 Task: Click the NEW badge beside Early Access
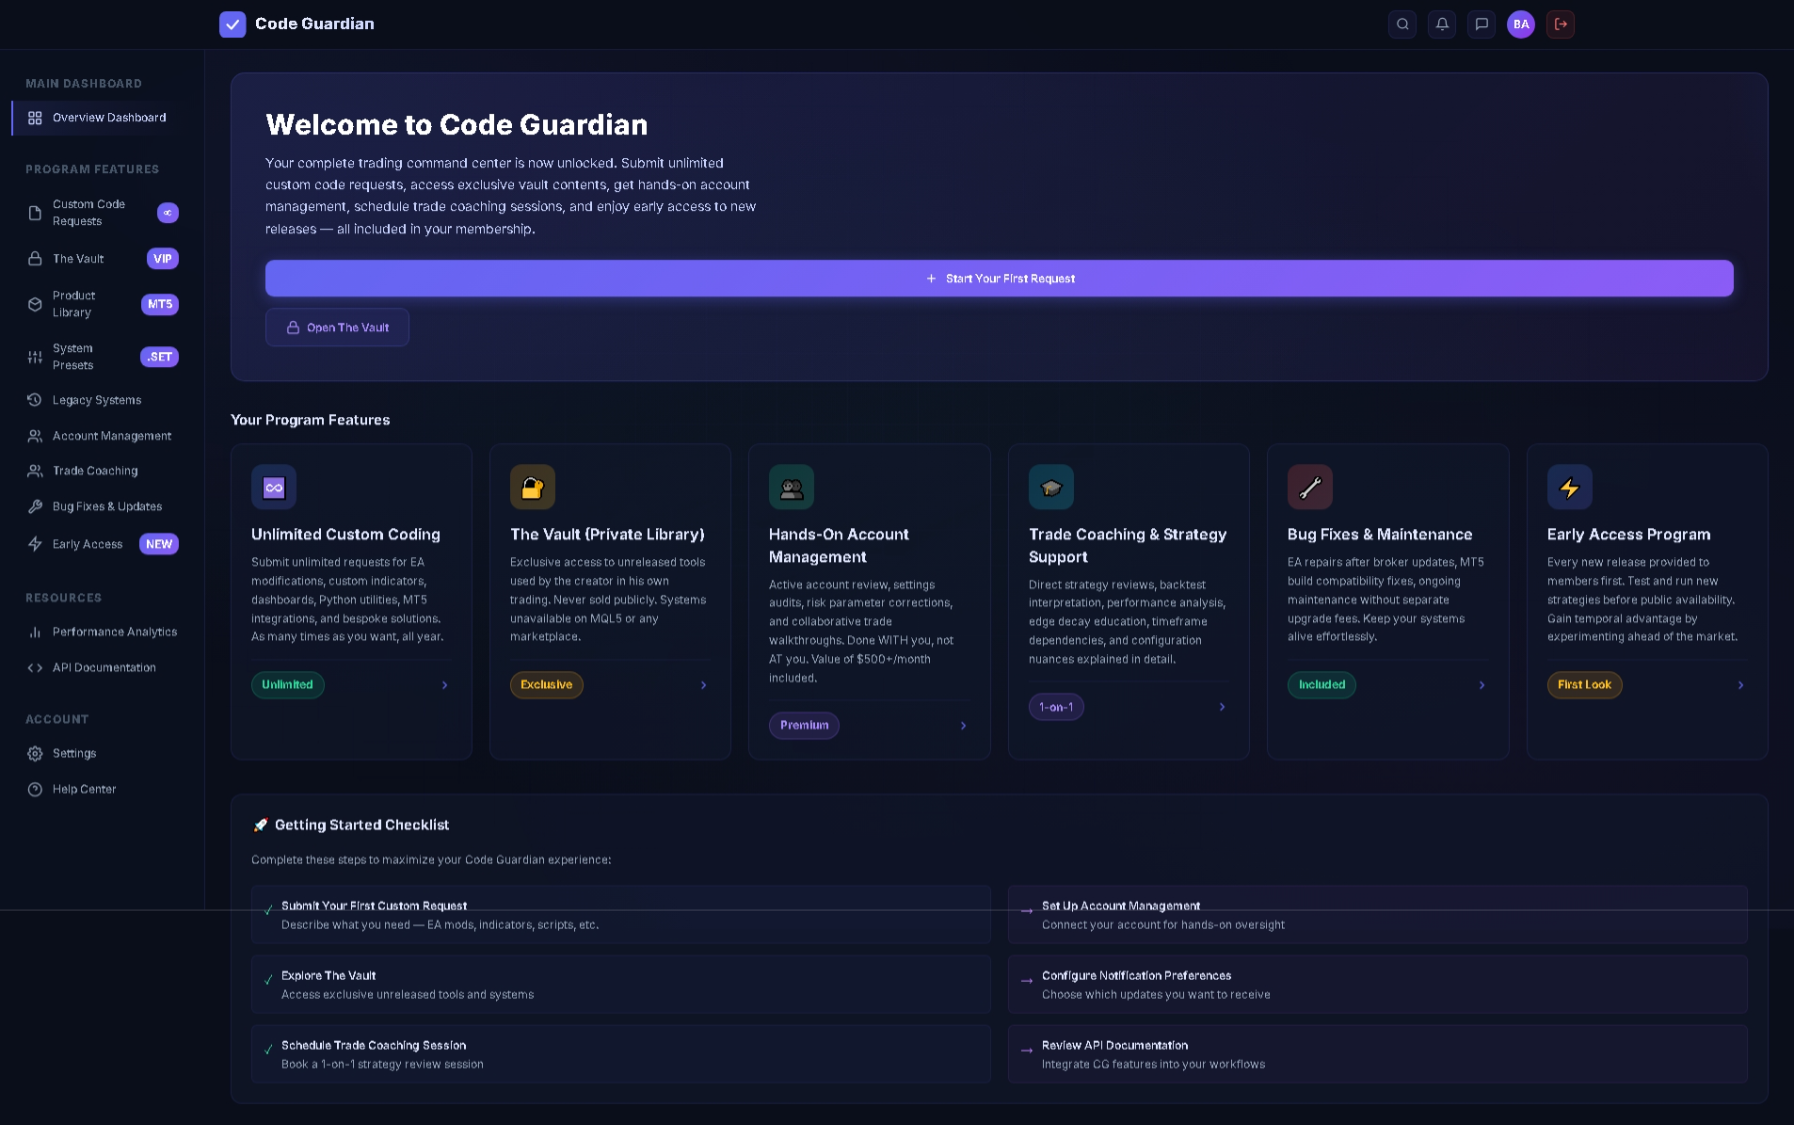159,544
